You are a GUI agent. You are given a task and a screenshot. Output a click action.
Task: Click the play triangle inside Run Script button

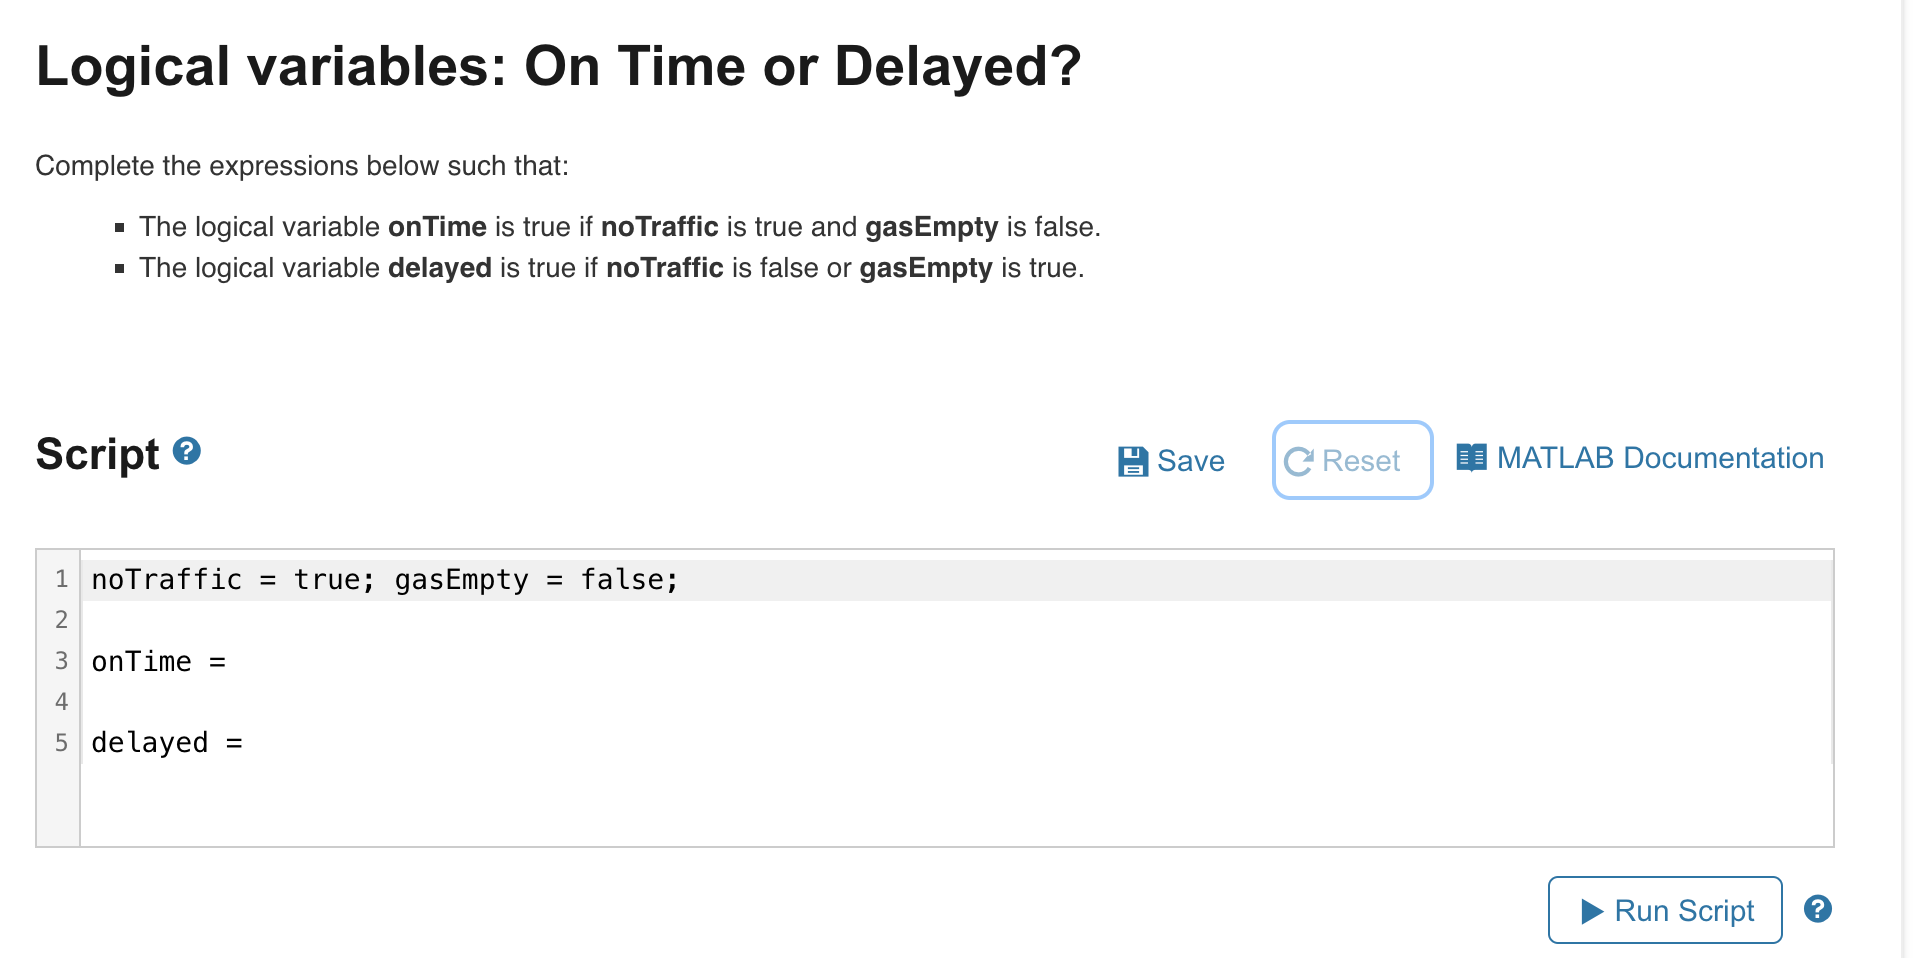1592,910
